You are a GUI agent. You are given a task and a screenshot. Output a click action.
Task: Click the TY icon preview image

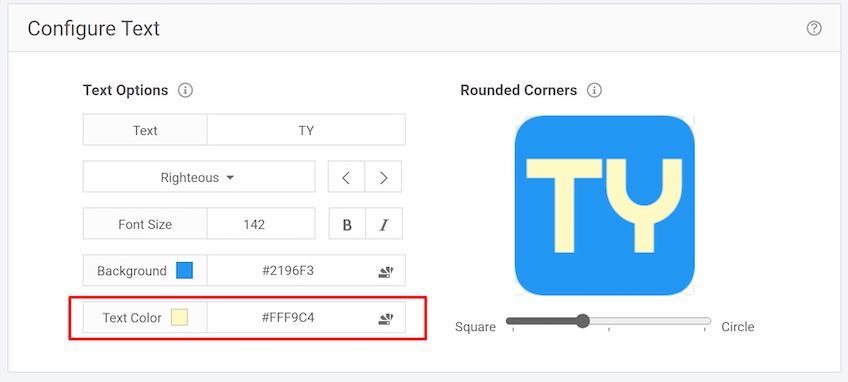click(x=605, y=206)
